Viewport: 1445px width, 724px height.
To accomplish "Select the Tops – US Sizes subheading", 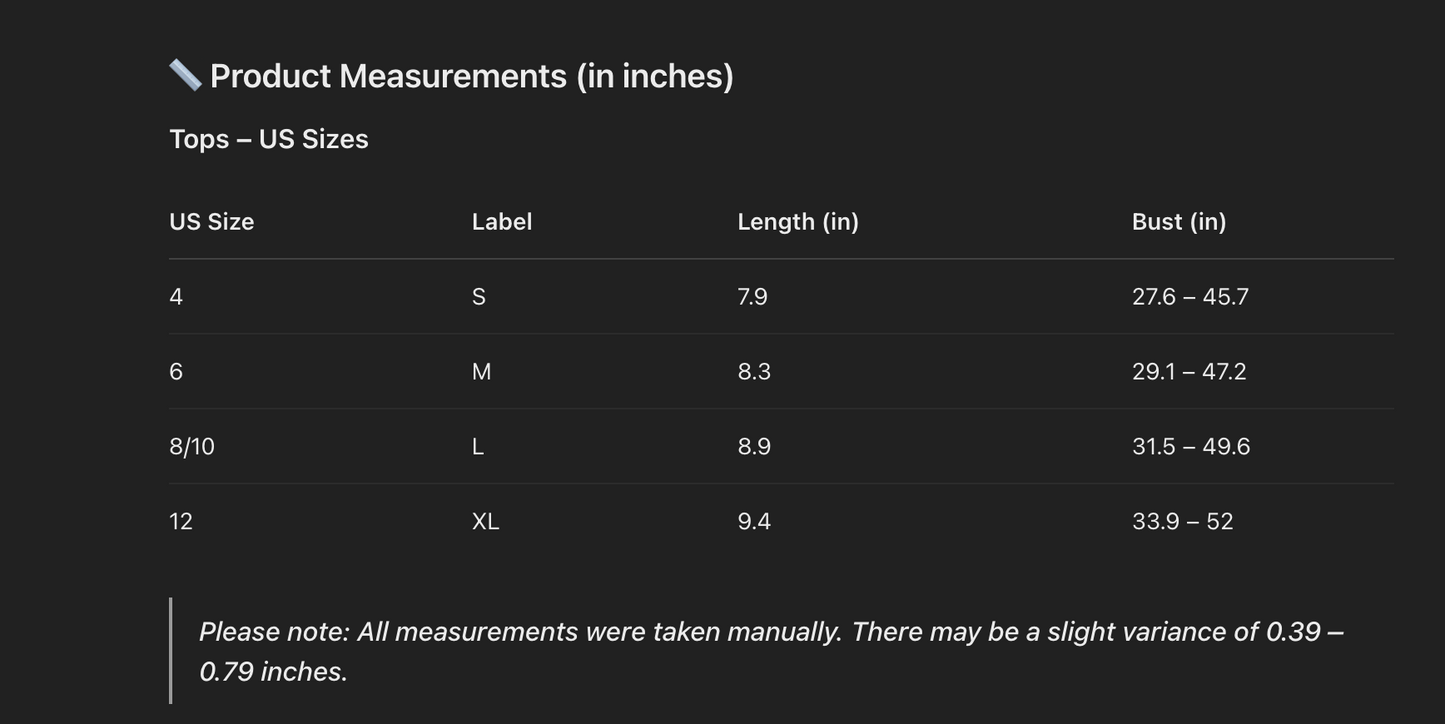I will coord(269,139).
